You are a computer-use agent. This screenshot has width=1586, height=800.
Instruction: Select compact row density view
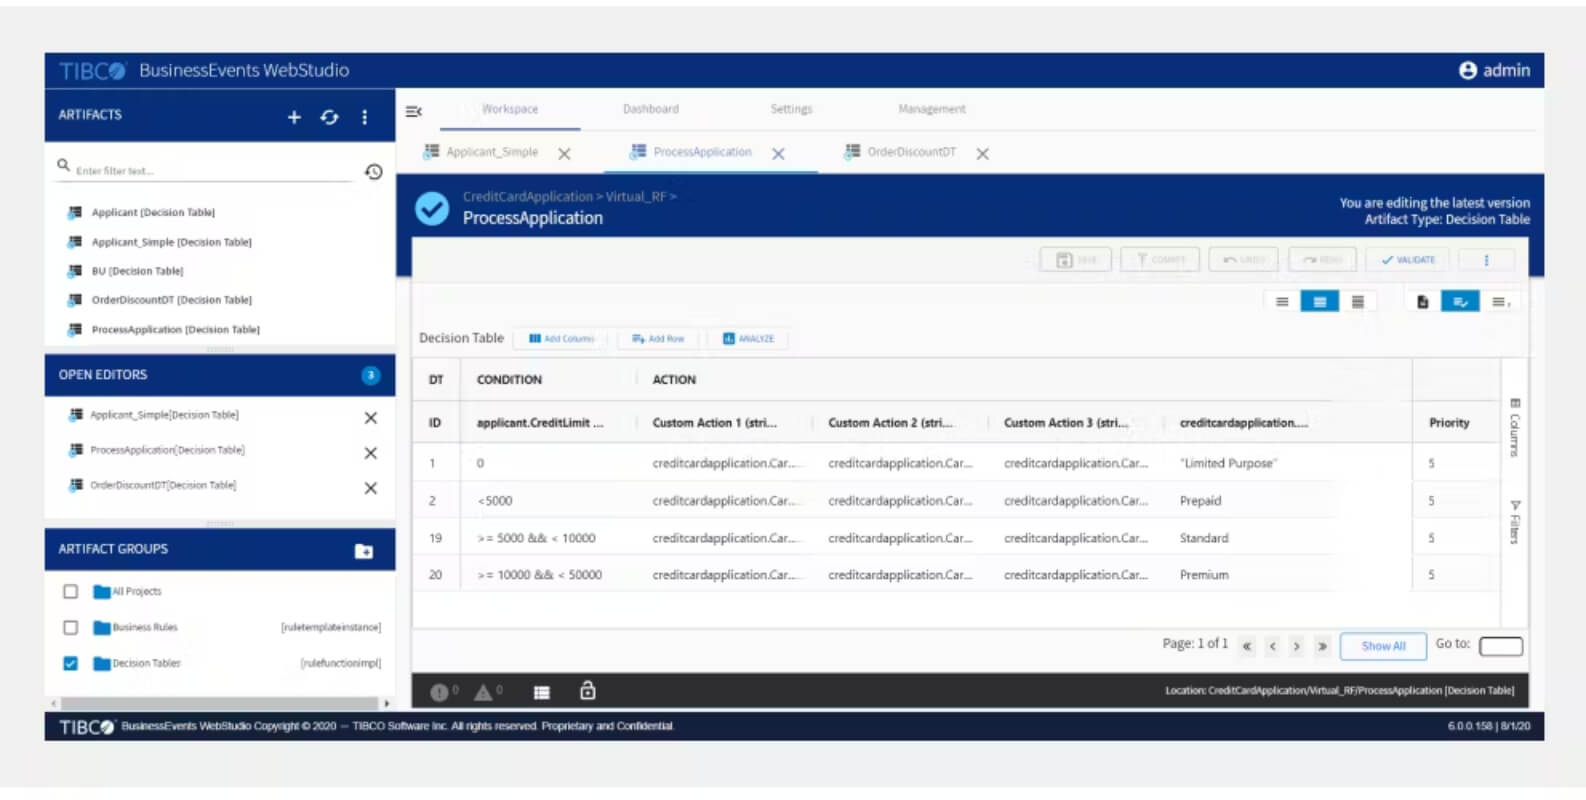pyautogui.click(x=1282, y=302)
